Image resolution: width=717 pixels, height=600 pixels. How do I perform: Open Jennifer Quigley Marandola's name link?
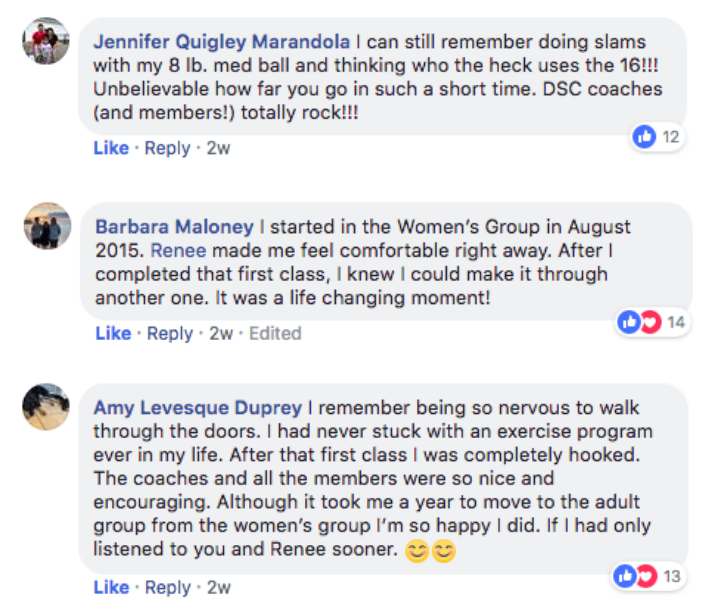(221, 42)
